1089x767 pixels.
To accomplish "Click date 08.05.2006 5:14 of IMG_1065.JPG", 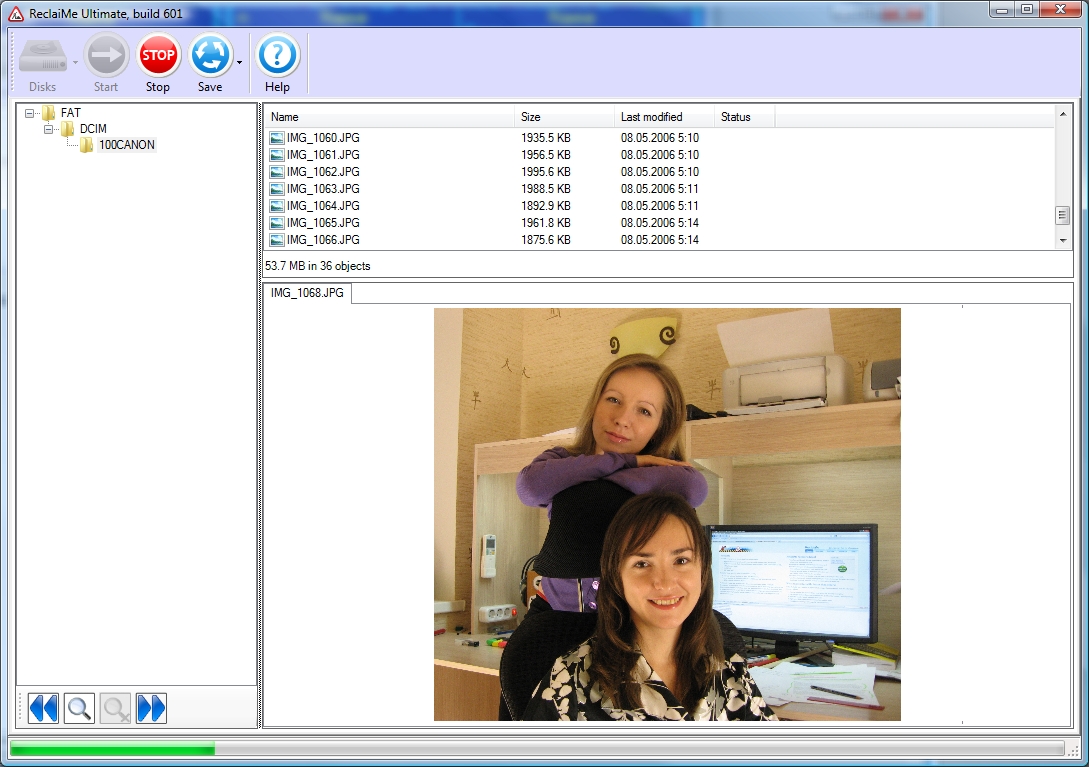I will (660, 223).
